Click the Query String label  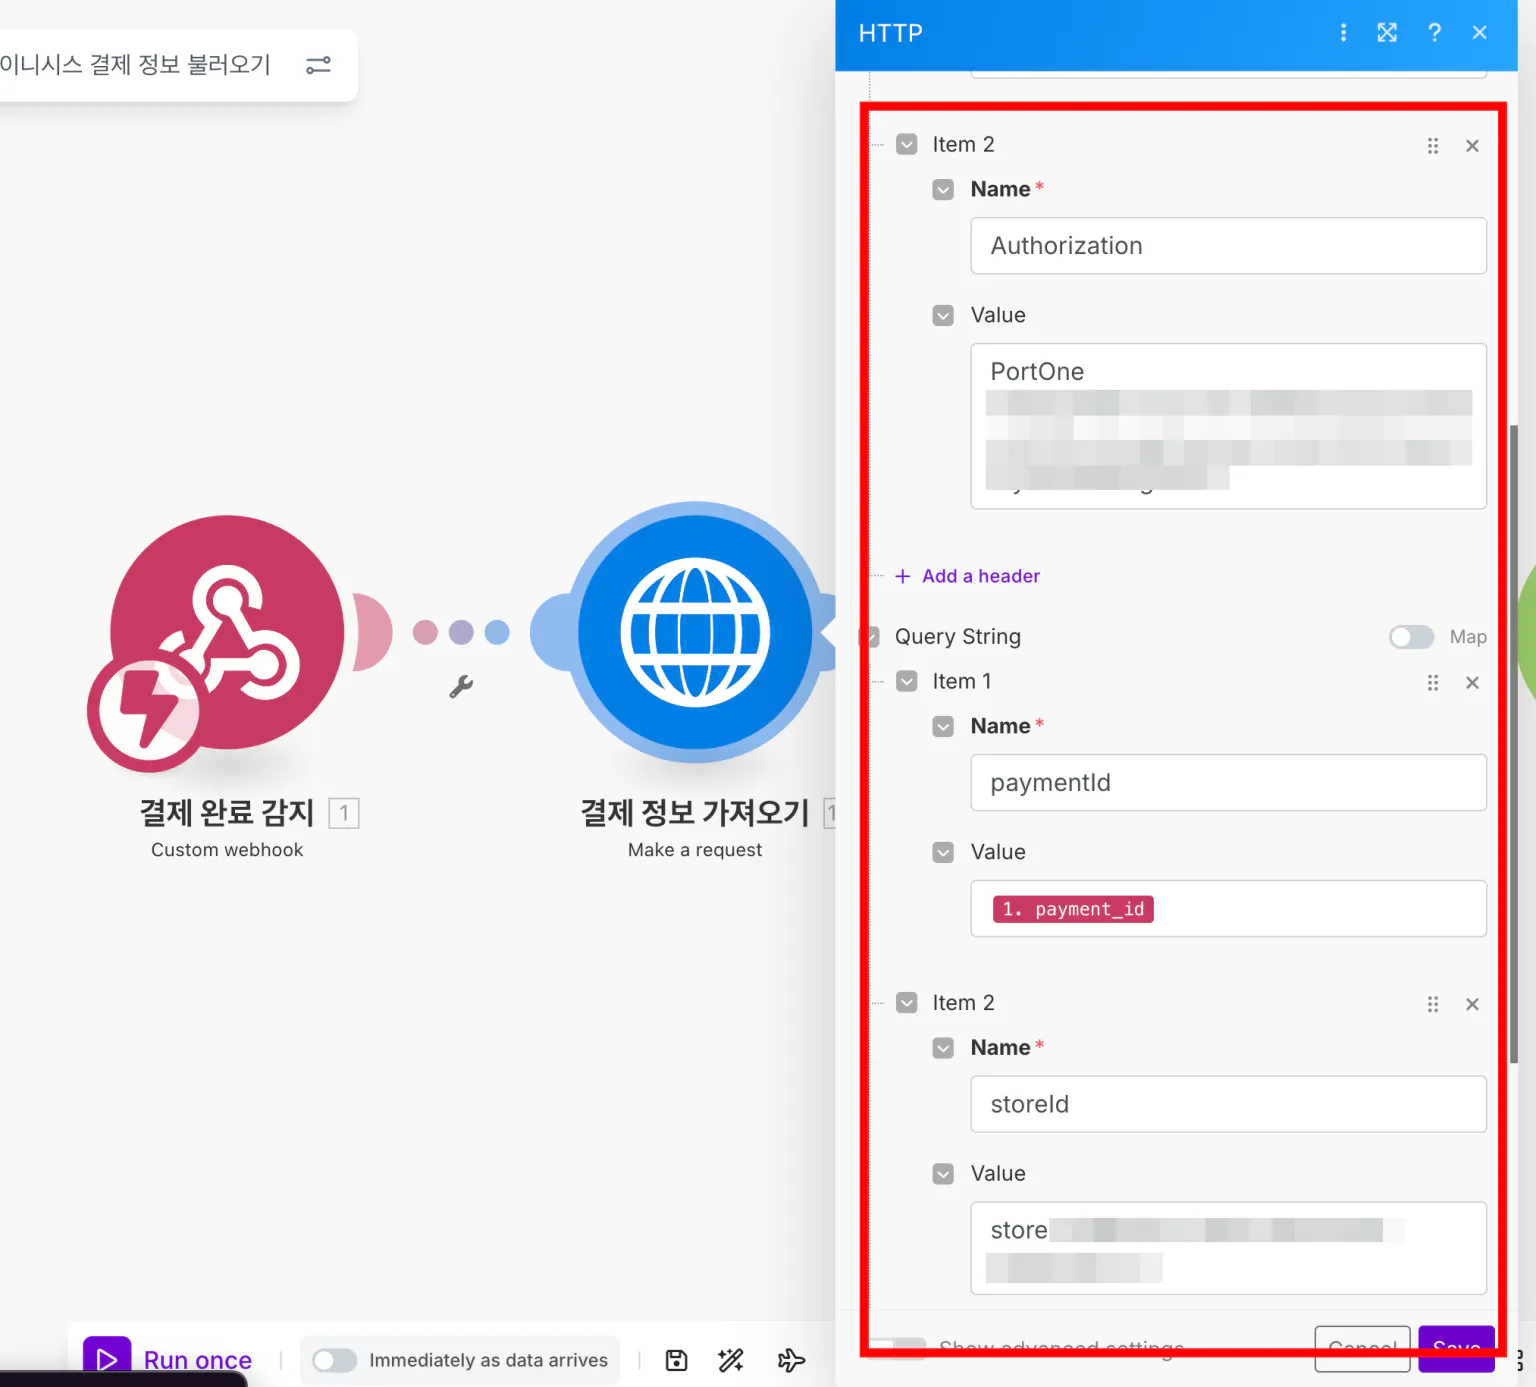(958, 637)
